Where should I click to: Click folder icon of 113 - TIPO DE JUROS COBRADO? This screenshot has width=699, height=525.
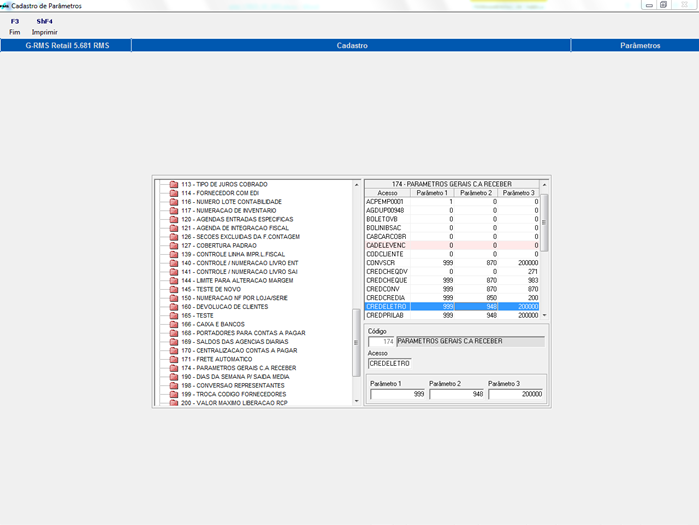(174, 185)
